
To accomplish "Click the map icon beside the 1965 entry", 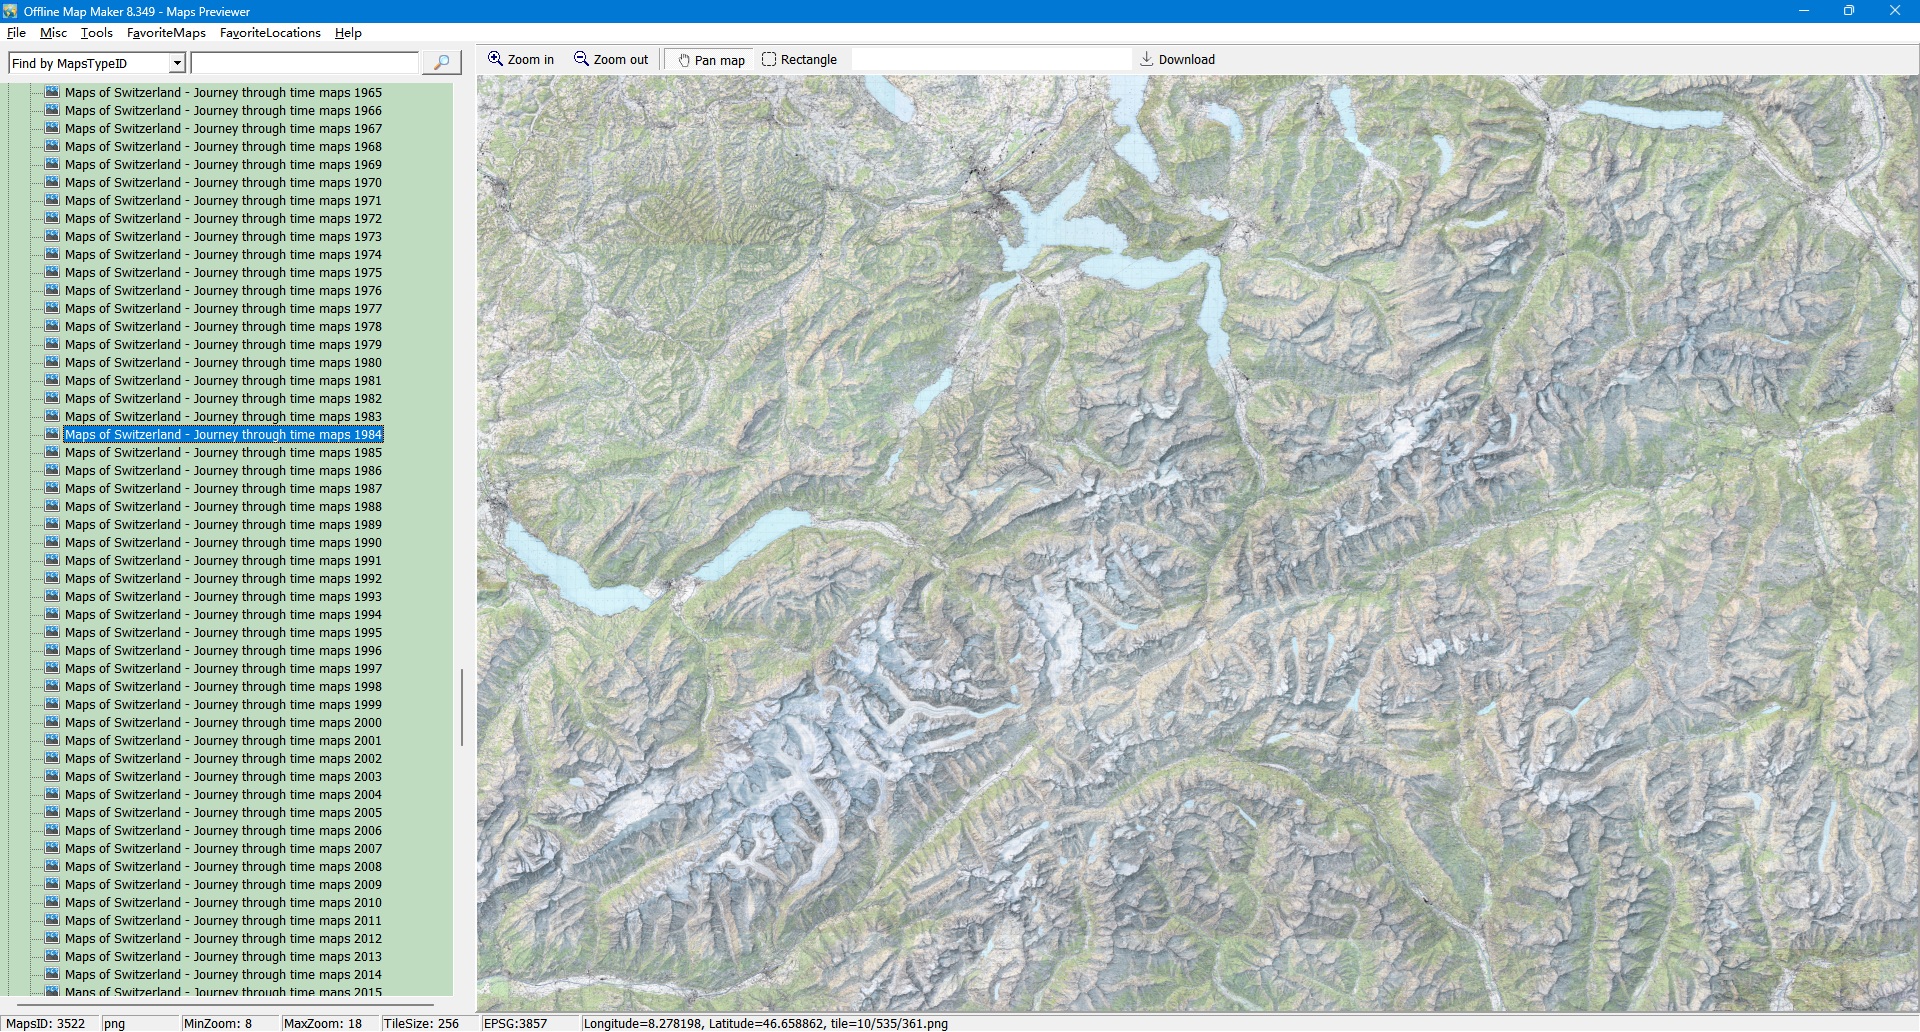I will click(53, 92).
